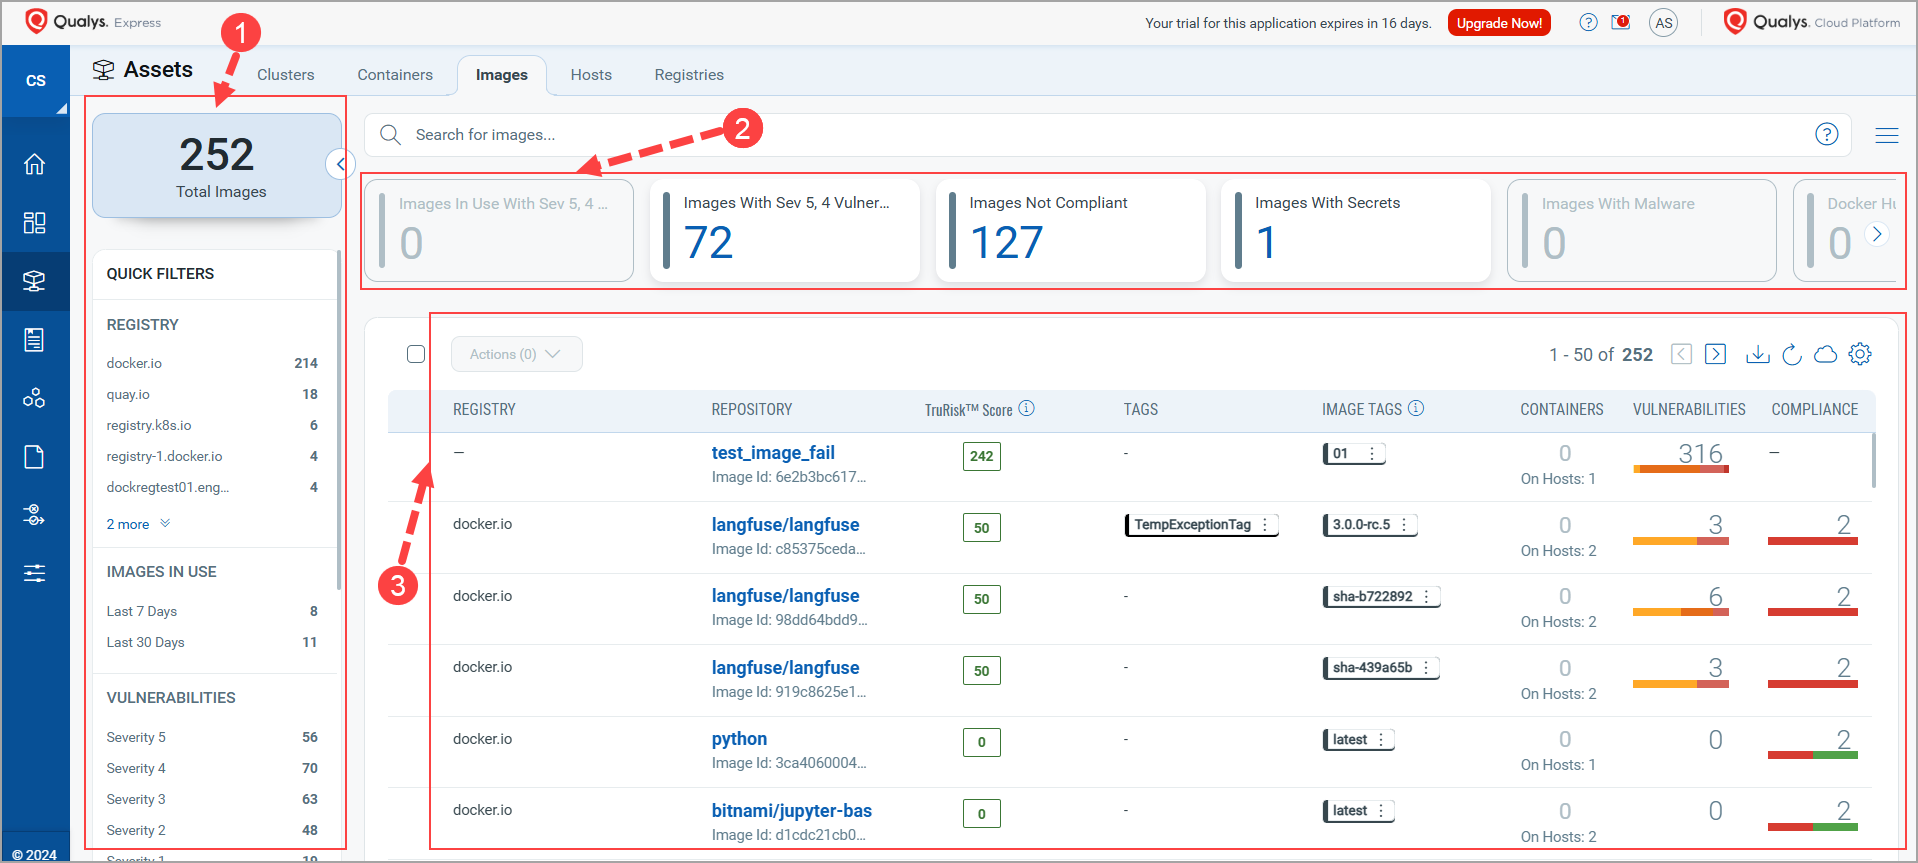Click the download icon above the table
Viewport: 1918px width, 863px height.
click(x=1757, y=354)
